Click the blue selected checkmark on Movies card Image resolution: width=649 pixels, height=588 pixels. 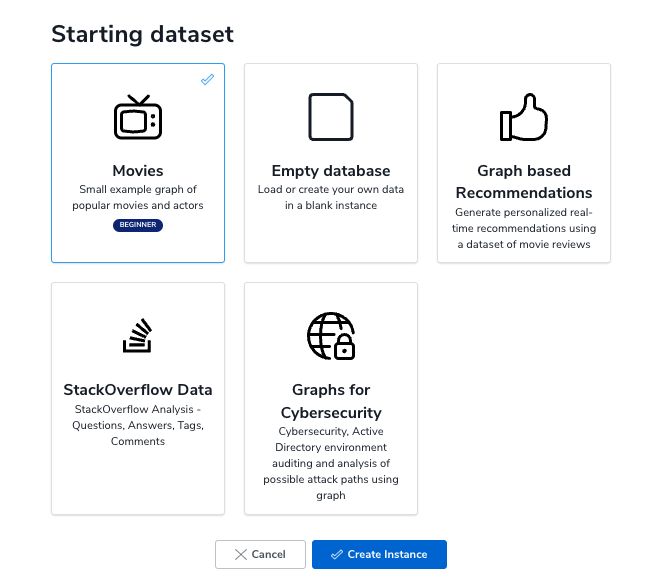click(x=207, y=79)
